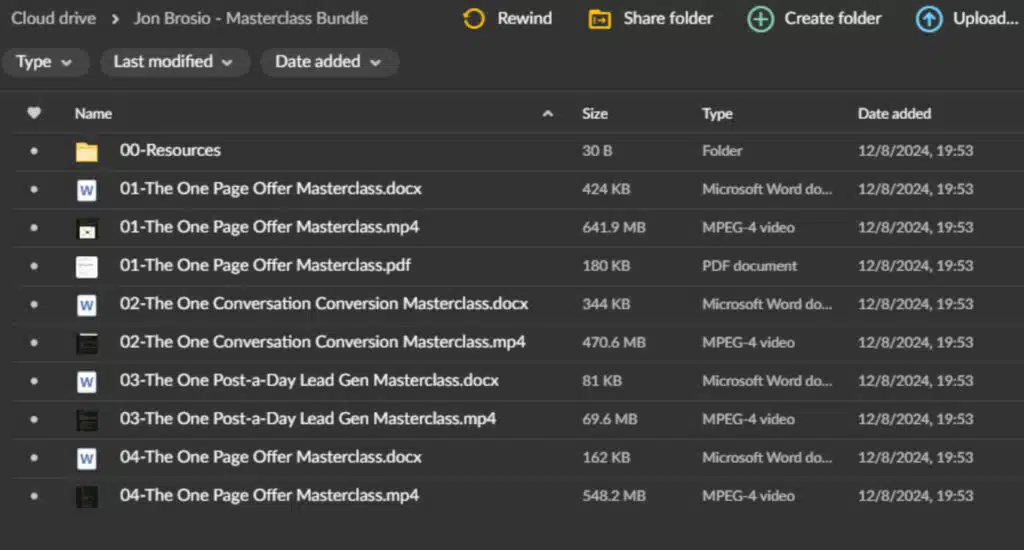Click the Create folder button label

click(x=833, y=18)
